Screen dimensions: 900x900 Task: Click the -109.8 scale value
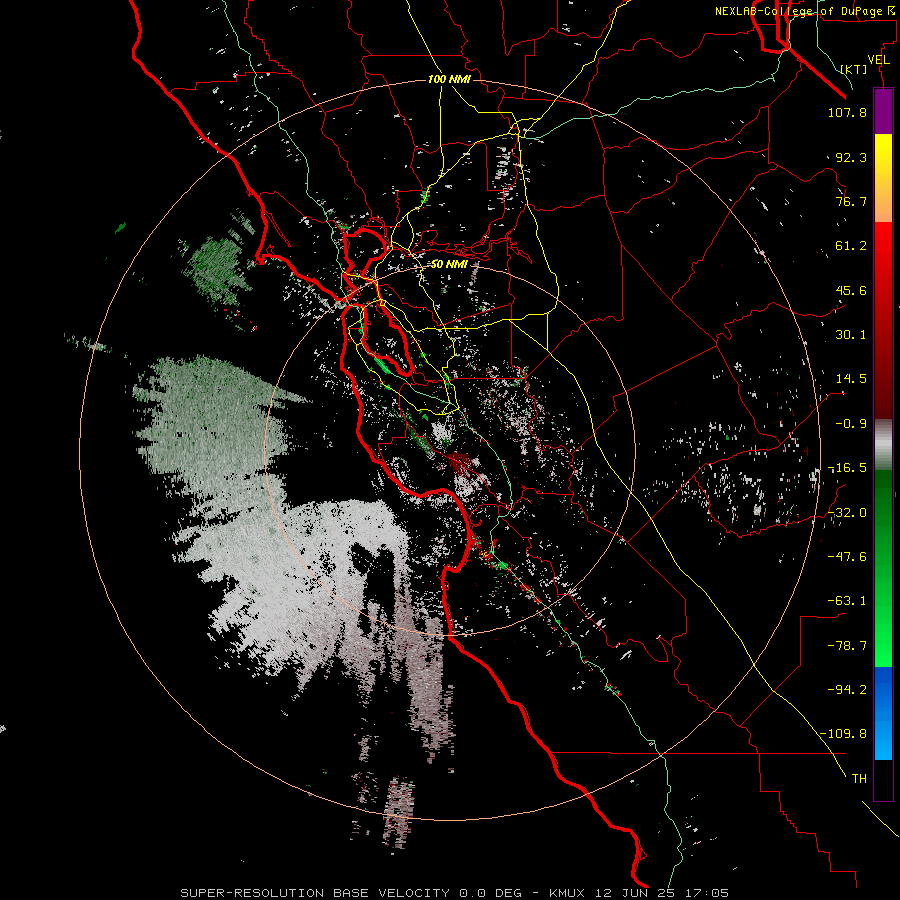844,734
